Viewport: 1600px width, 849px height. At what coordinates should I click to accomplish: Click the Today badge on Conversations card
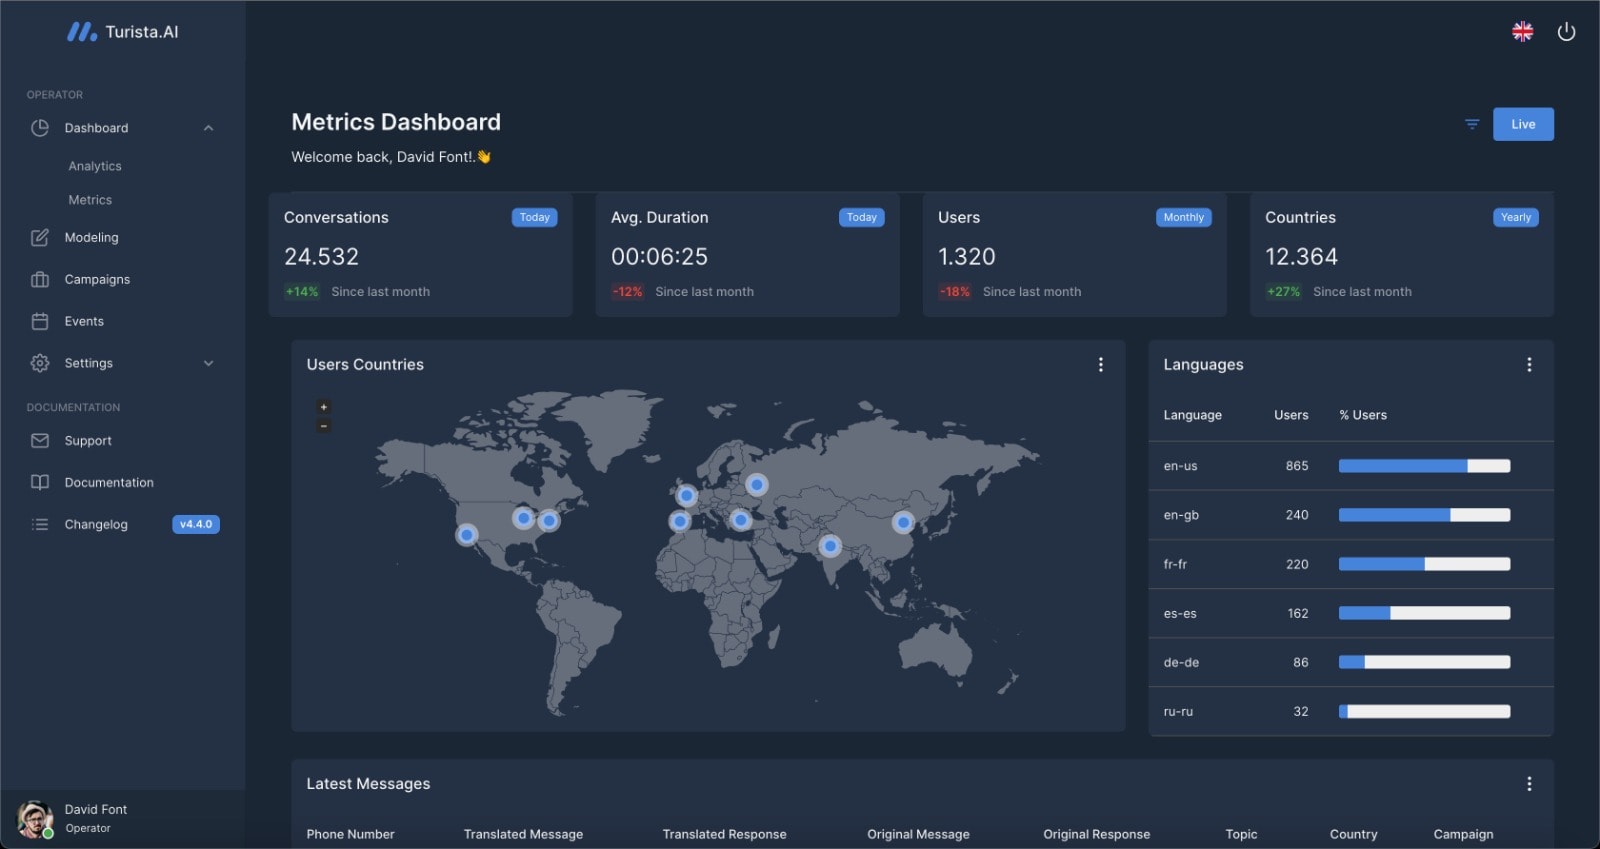tap(535, 217)
